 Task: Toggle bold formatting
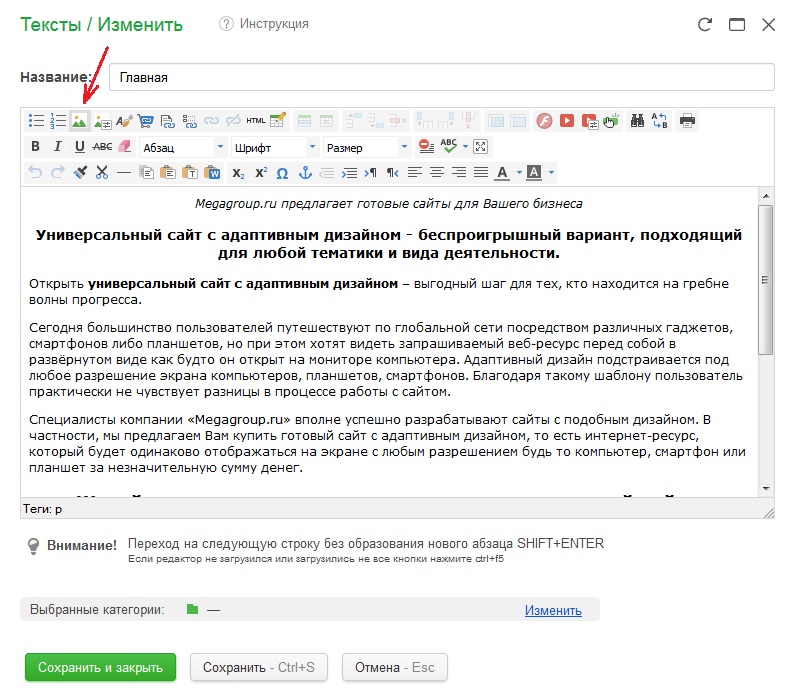(x=35, y=147)
